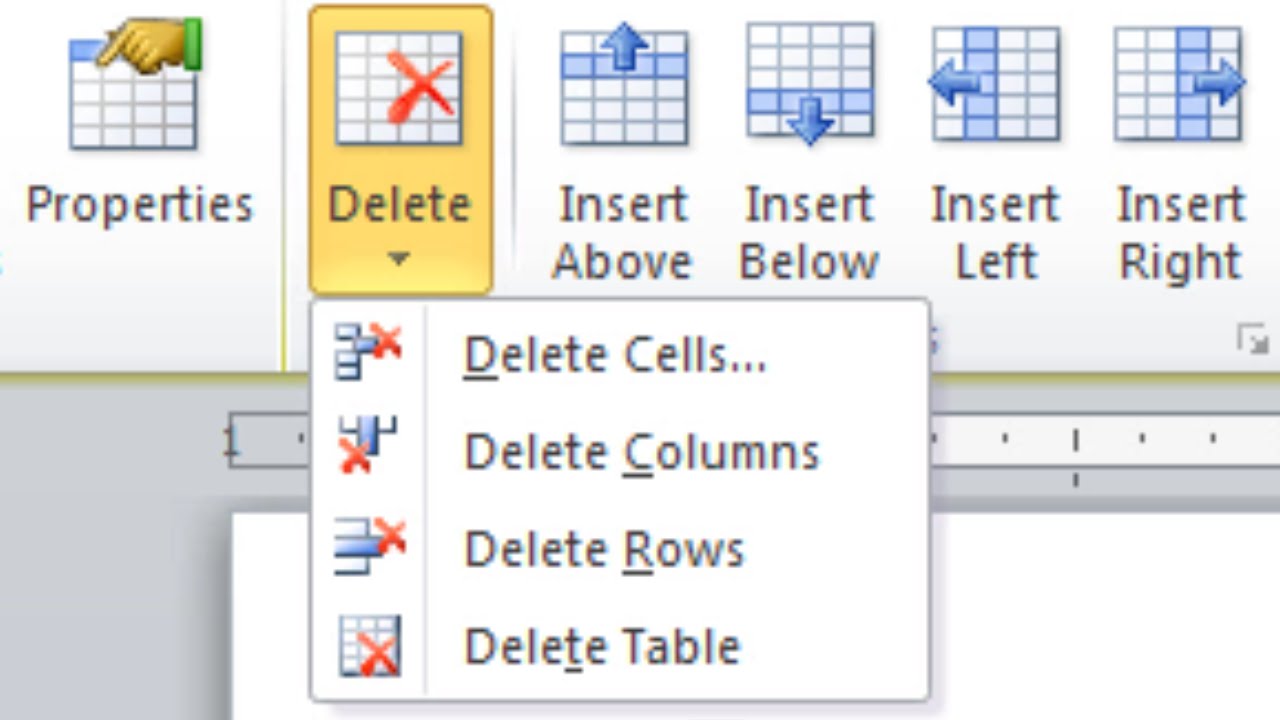Click the Insert Above icon
Screen dimensions: 1280x720
coord(624,86)
